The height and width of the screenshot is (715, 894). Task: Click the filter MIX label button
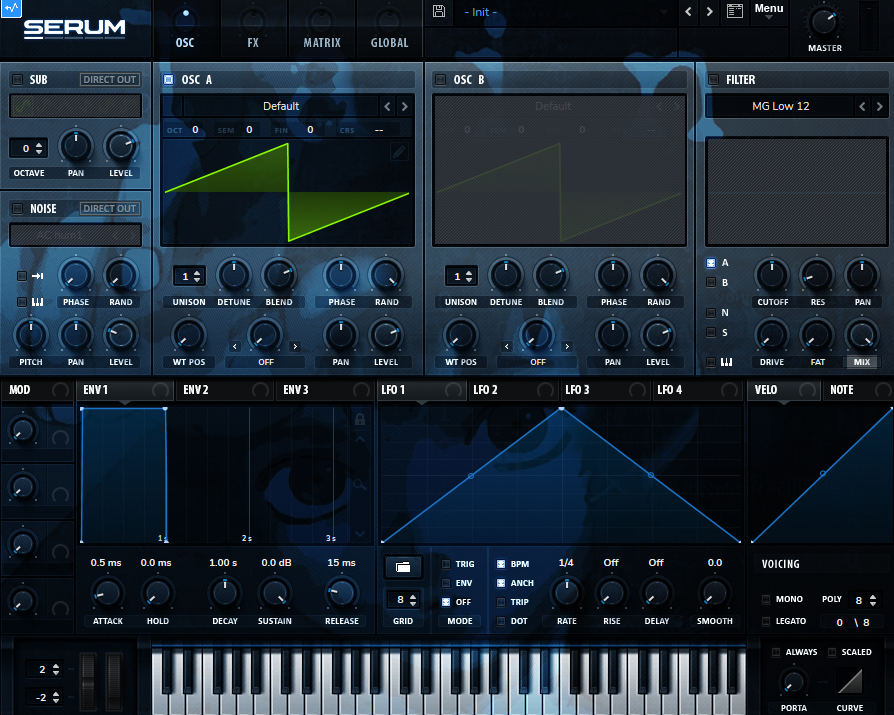click(862, 362)
